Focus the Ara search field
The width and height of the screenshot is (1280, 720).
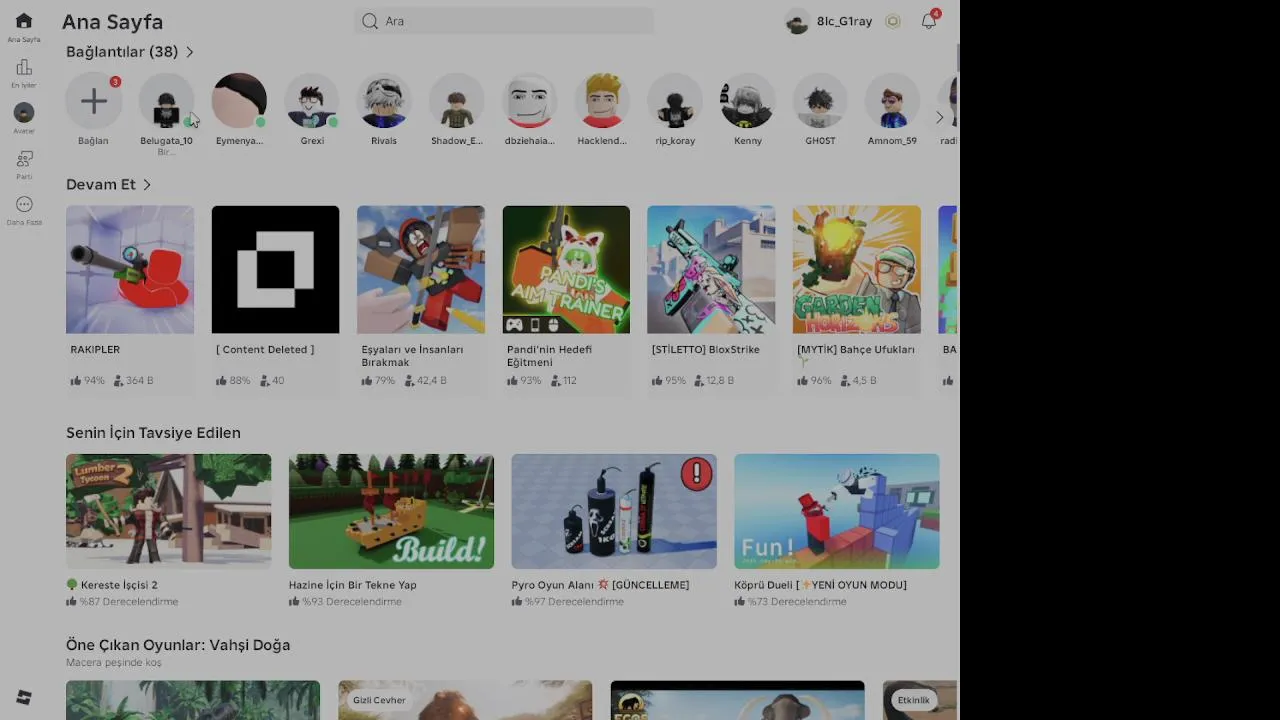point(504,21)
